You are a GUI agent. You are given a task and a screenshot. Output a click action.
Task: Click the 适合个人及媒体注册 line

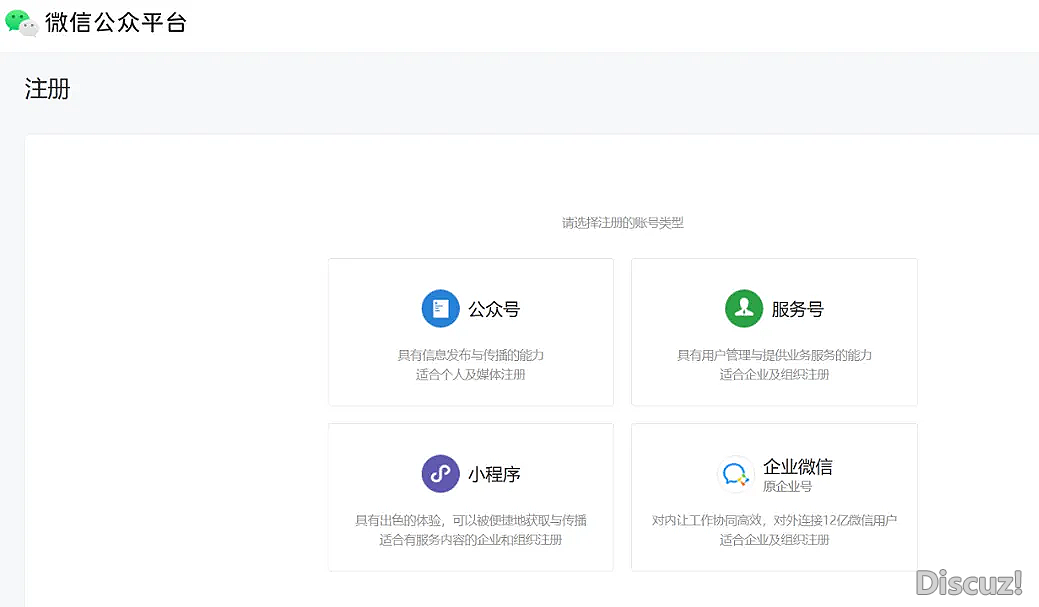(x=470, y=374)
